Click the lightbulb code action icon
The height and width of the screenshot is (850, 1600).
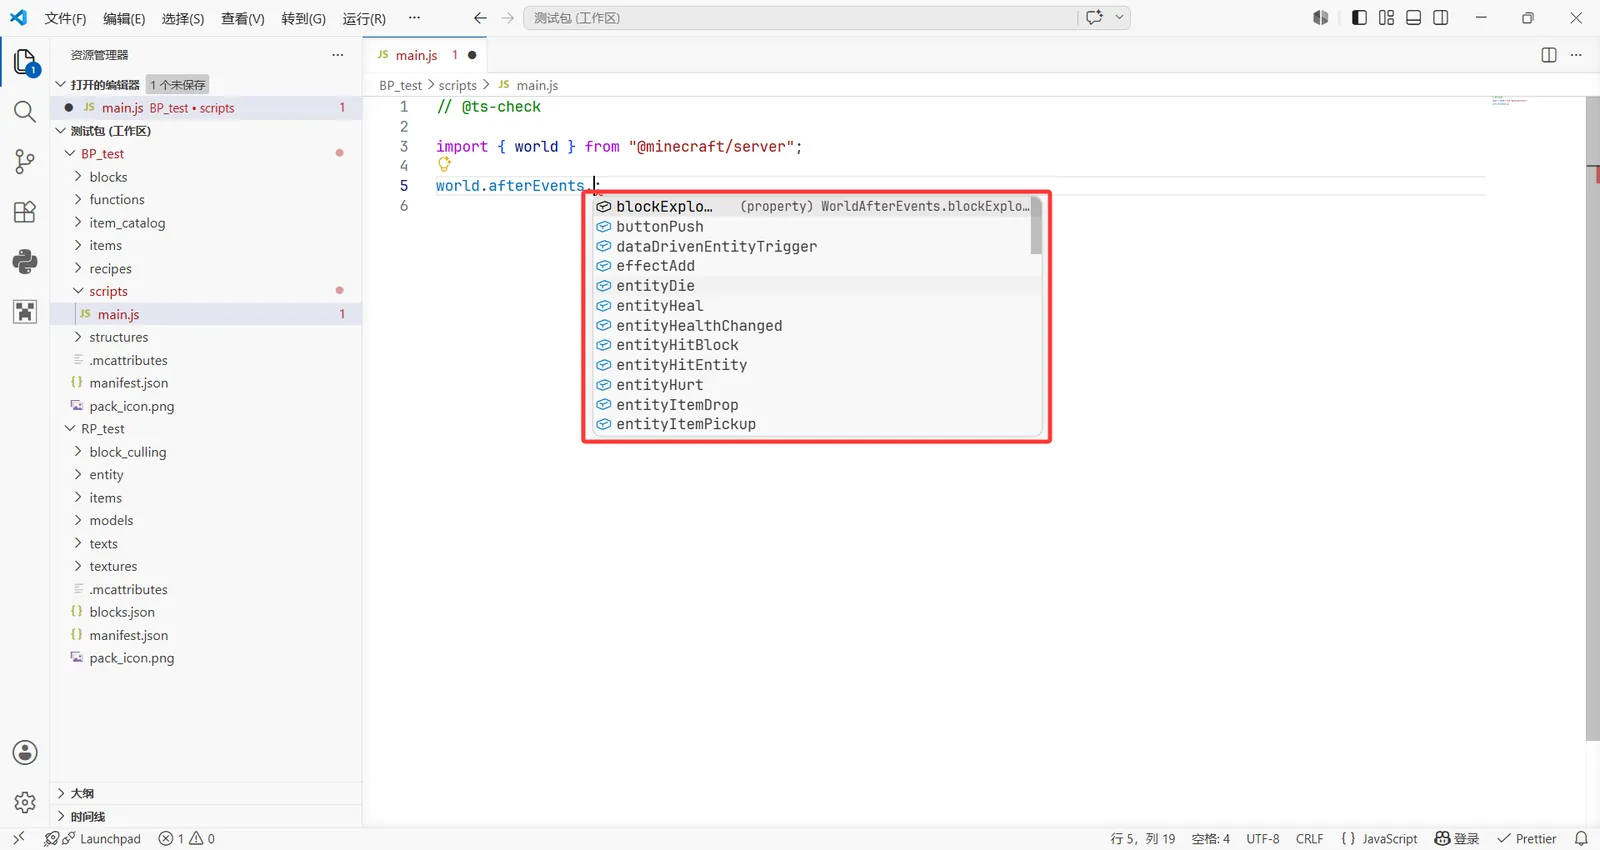(444, 165)
